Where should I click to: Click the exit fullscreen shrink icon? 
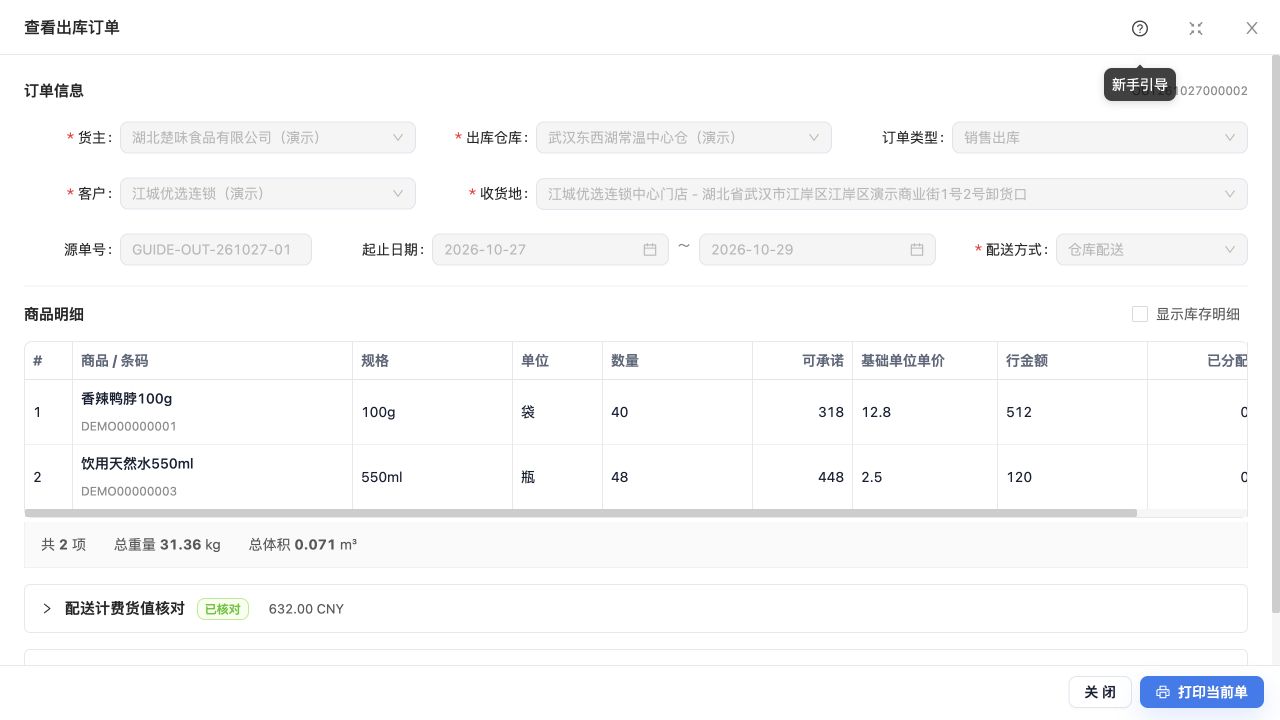point(1196,28)
